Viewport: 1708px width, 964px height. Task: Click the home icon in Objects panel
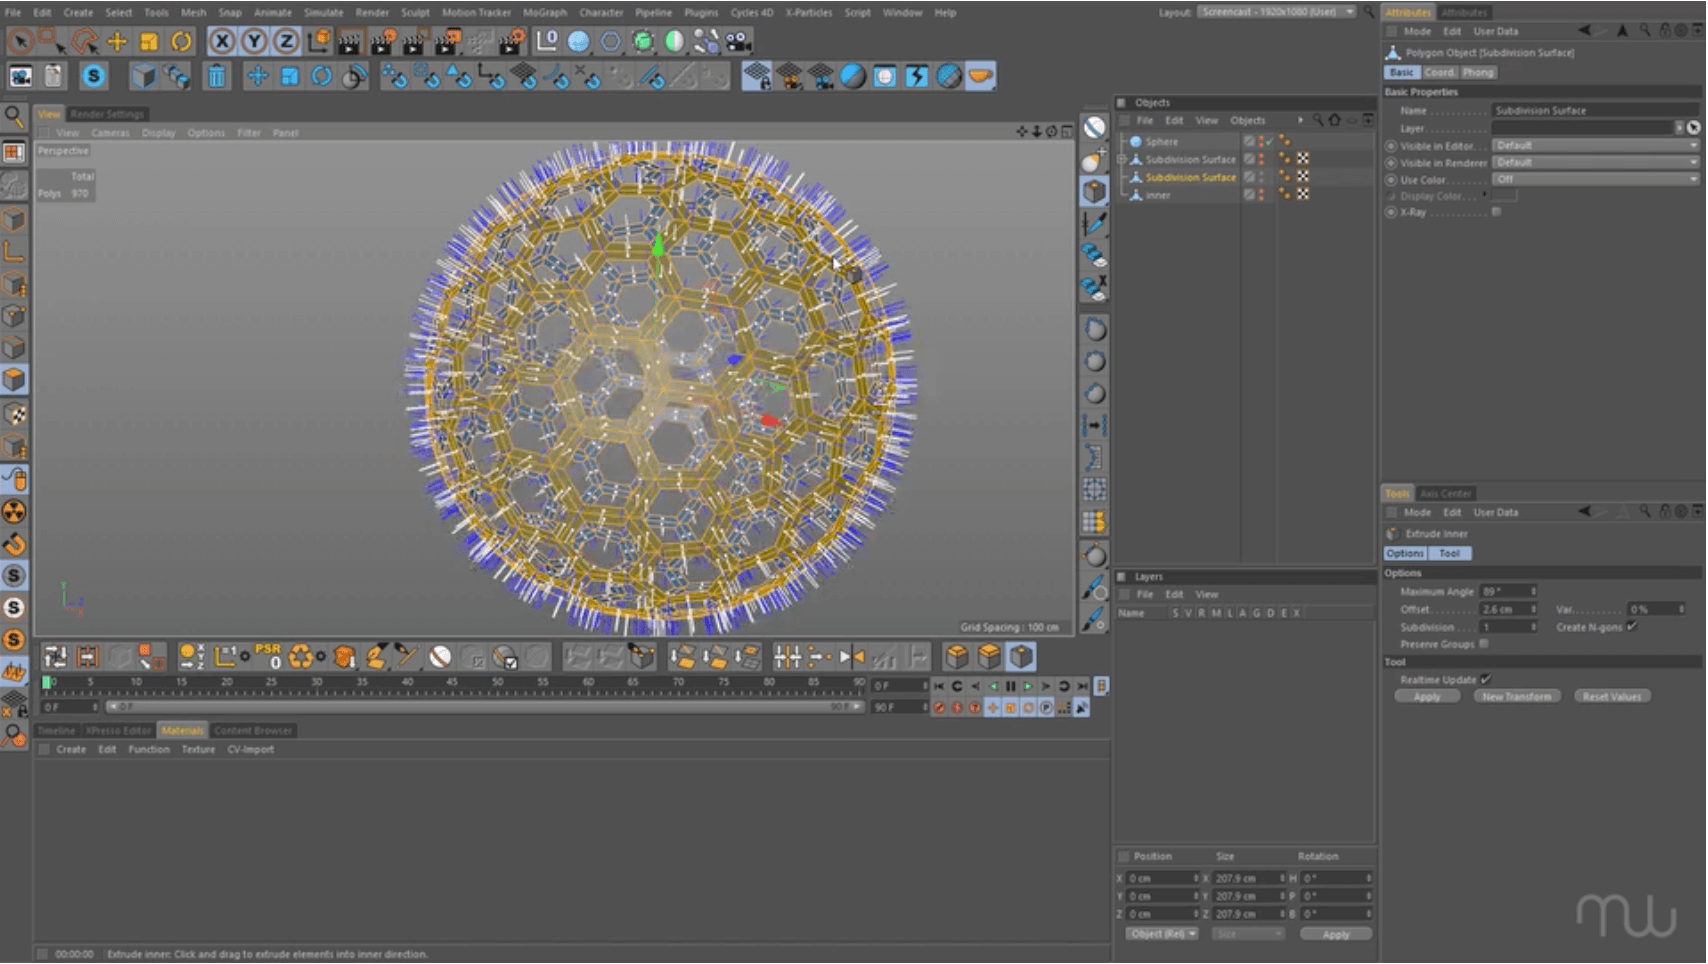[1334, 120]
